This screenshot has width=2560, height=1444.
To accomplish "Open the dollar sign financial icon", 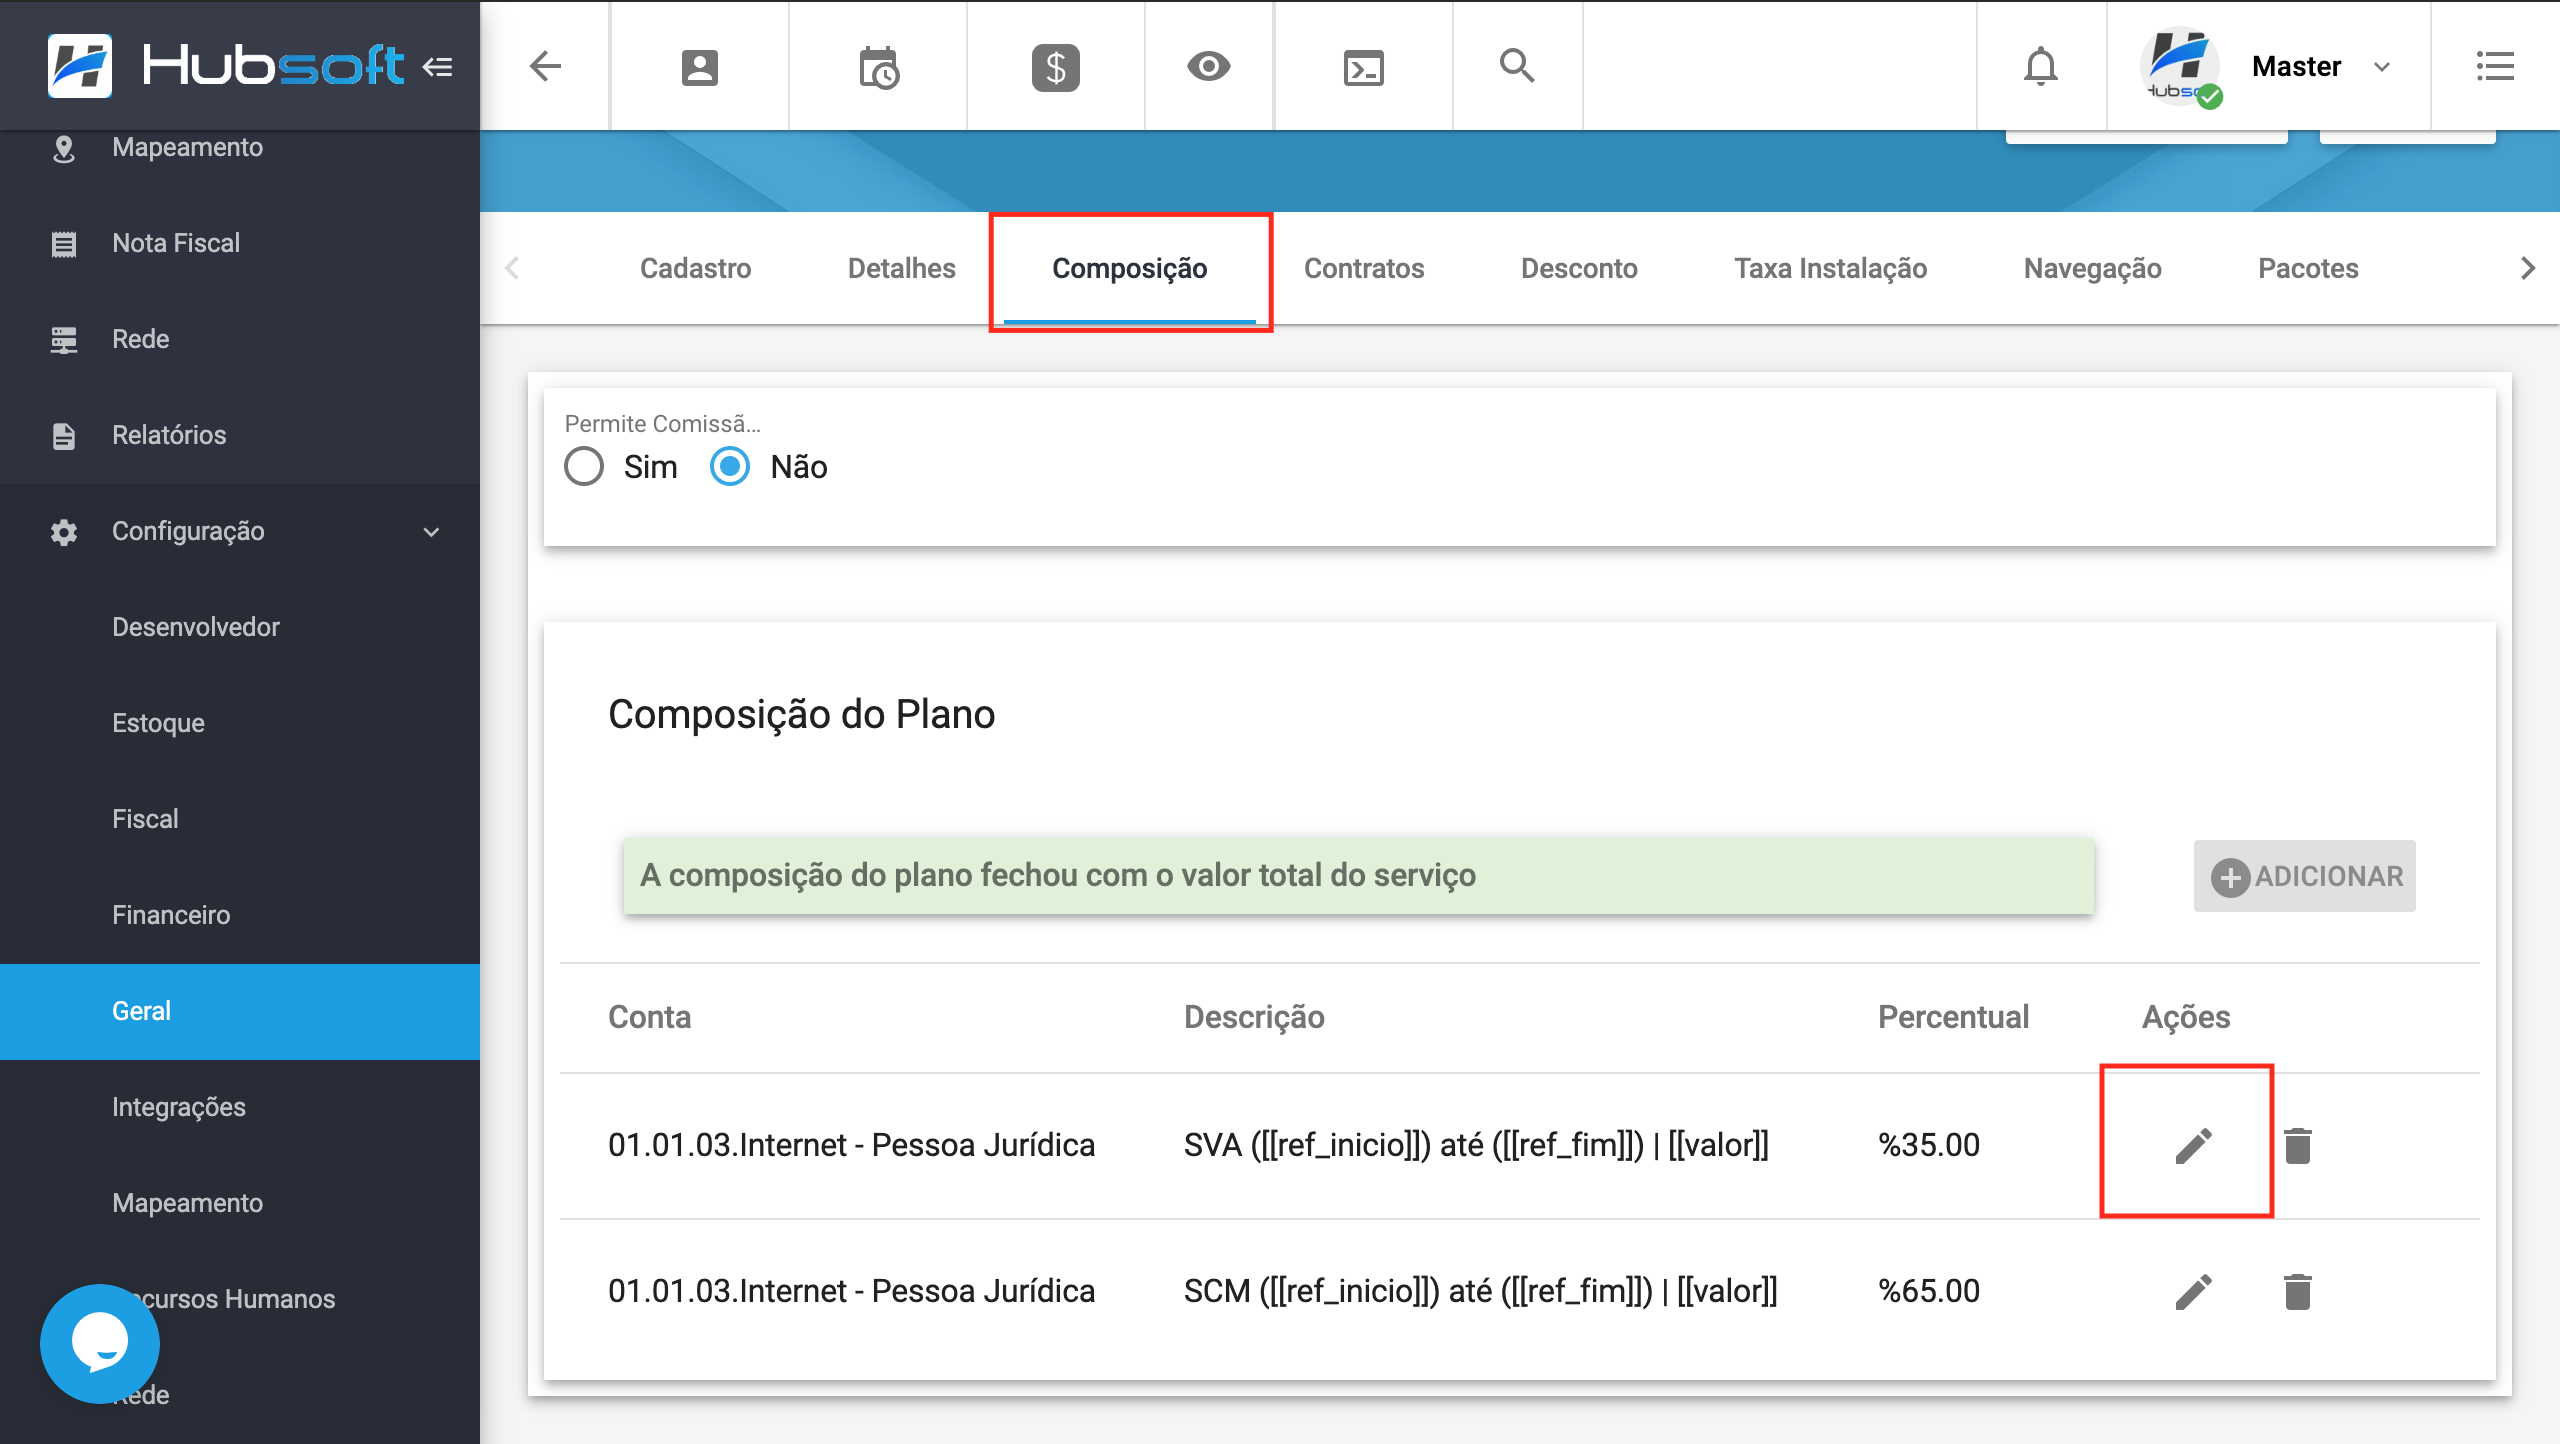I will (1055, 67).
